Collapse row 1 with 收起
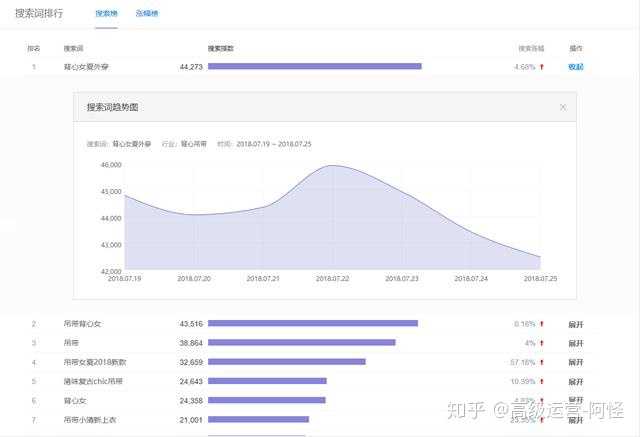 575,67
